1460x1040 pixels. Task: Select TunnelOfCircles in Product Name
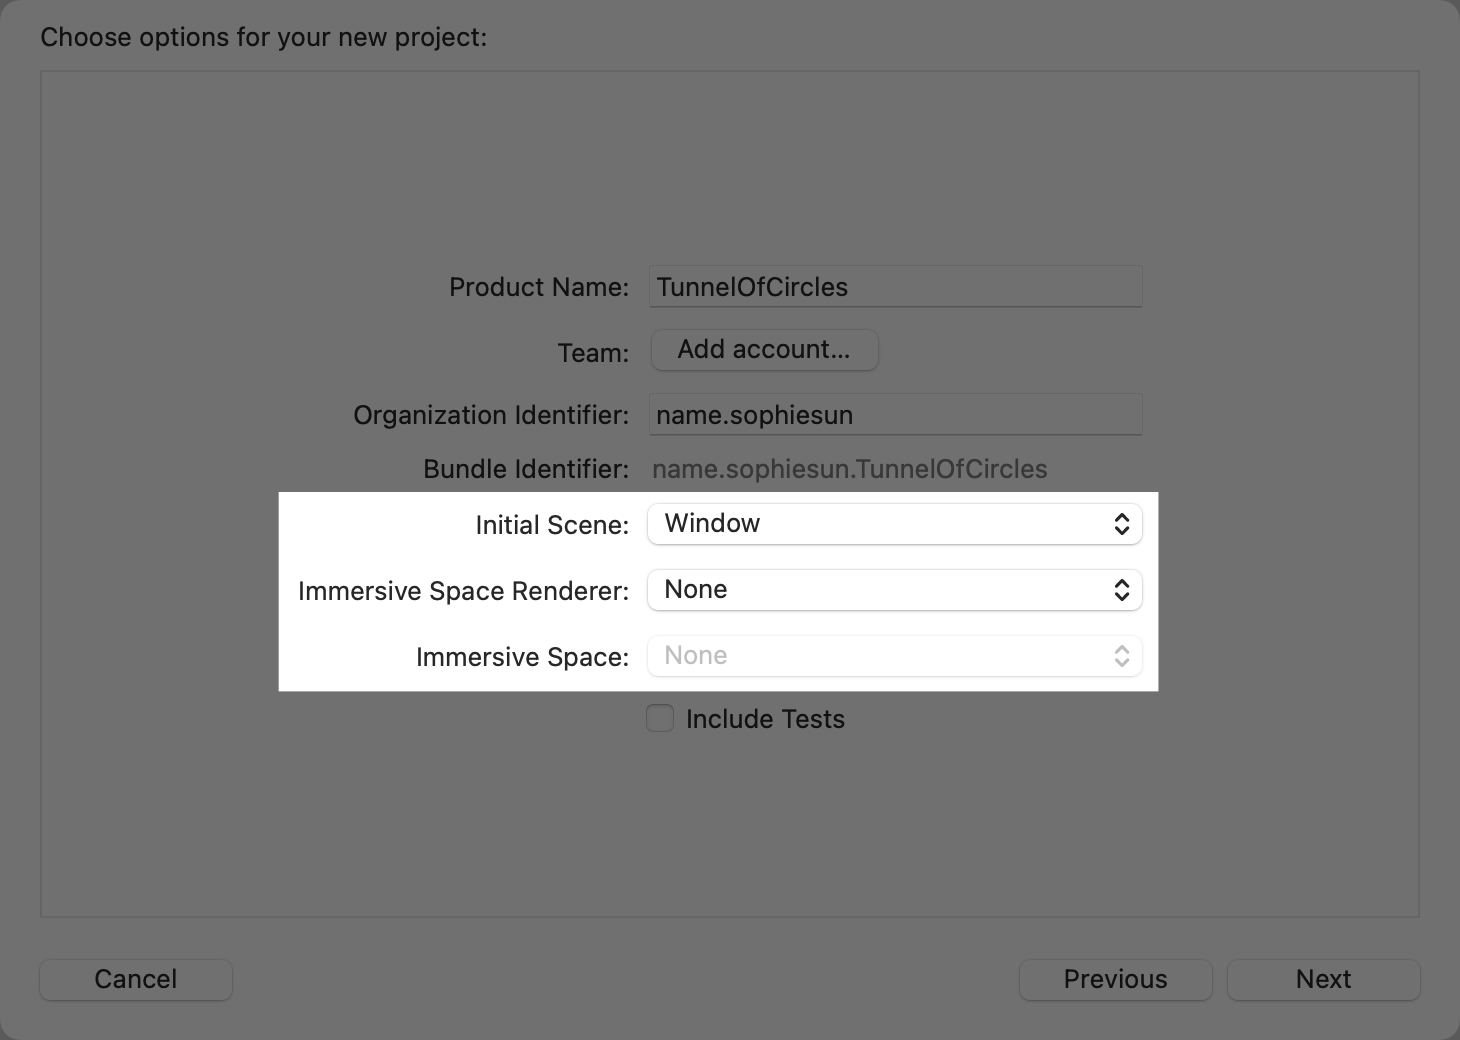coord(752,286)
